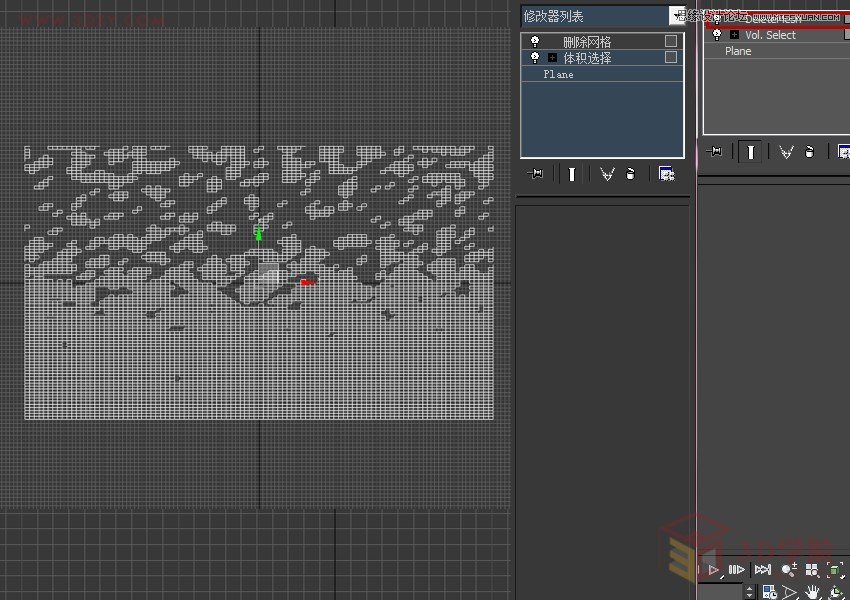
Task: Remove the modifier using the trash can icon
Action: tap(631, 173)
